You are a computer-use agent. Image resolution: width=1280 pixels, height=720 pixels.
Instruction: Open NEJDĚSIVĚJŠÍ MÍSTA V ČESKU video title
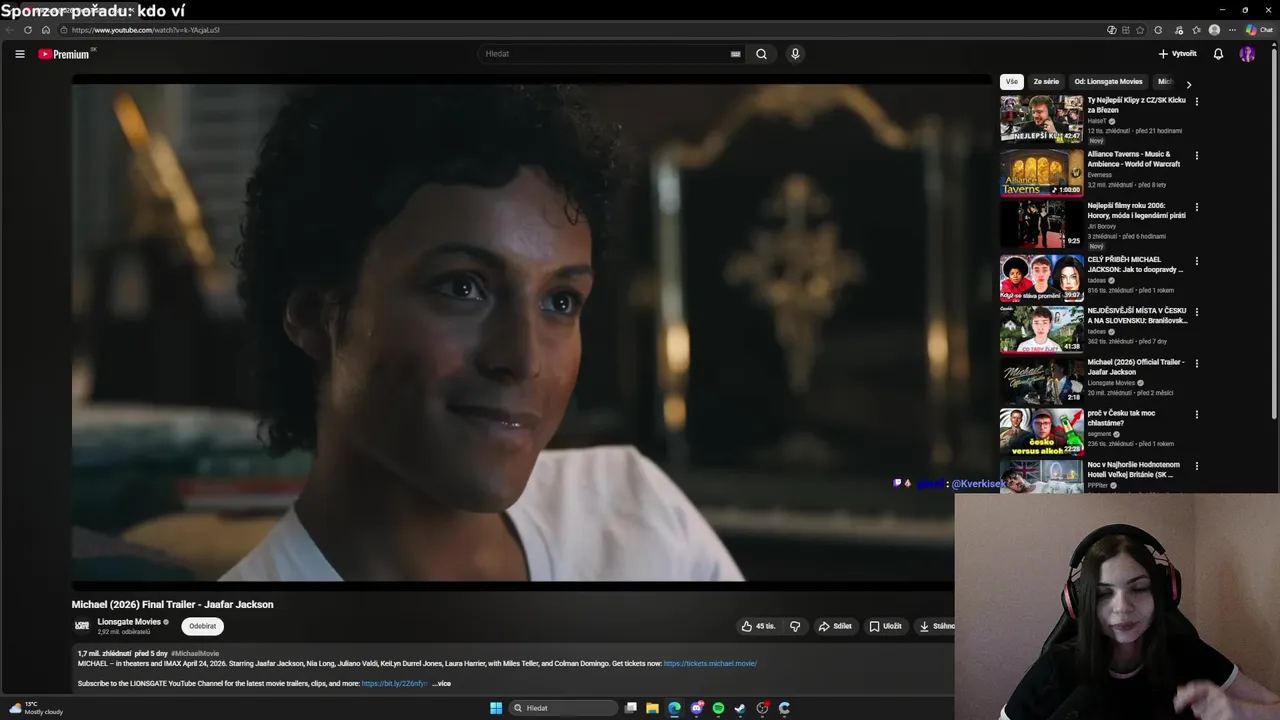click(x=1137, y=316)
